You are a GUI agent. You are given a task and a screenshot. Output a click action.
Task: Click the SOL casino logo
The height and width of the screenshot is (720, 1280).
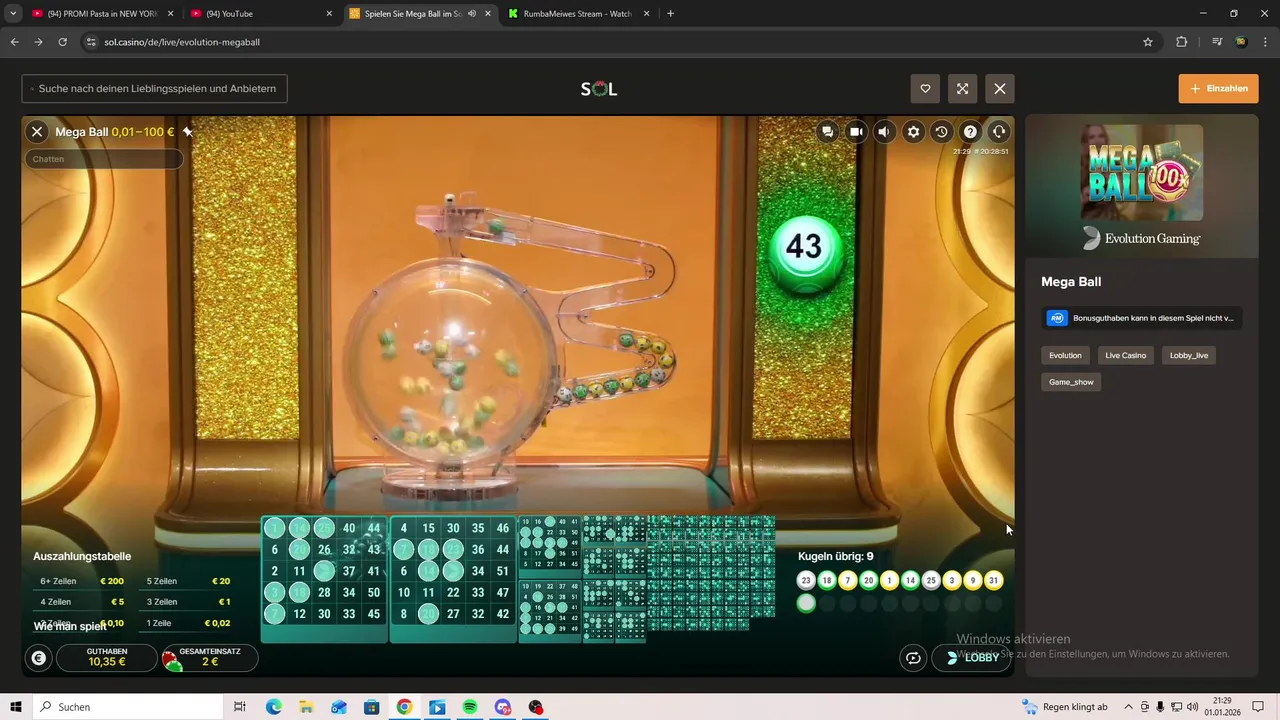[x=599, y=88]
